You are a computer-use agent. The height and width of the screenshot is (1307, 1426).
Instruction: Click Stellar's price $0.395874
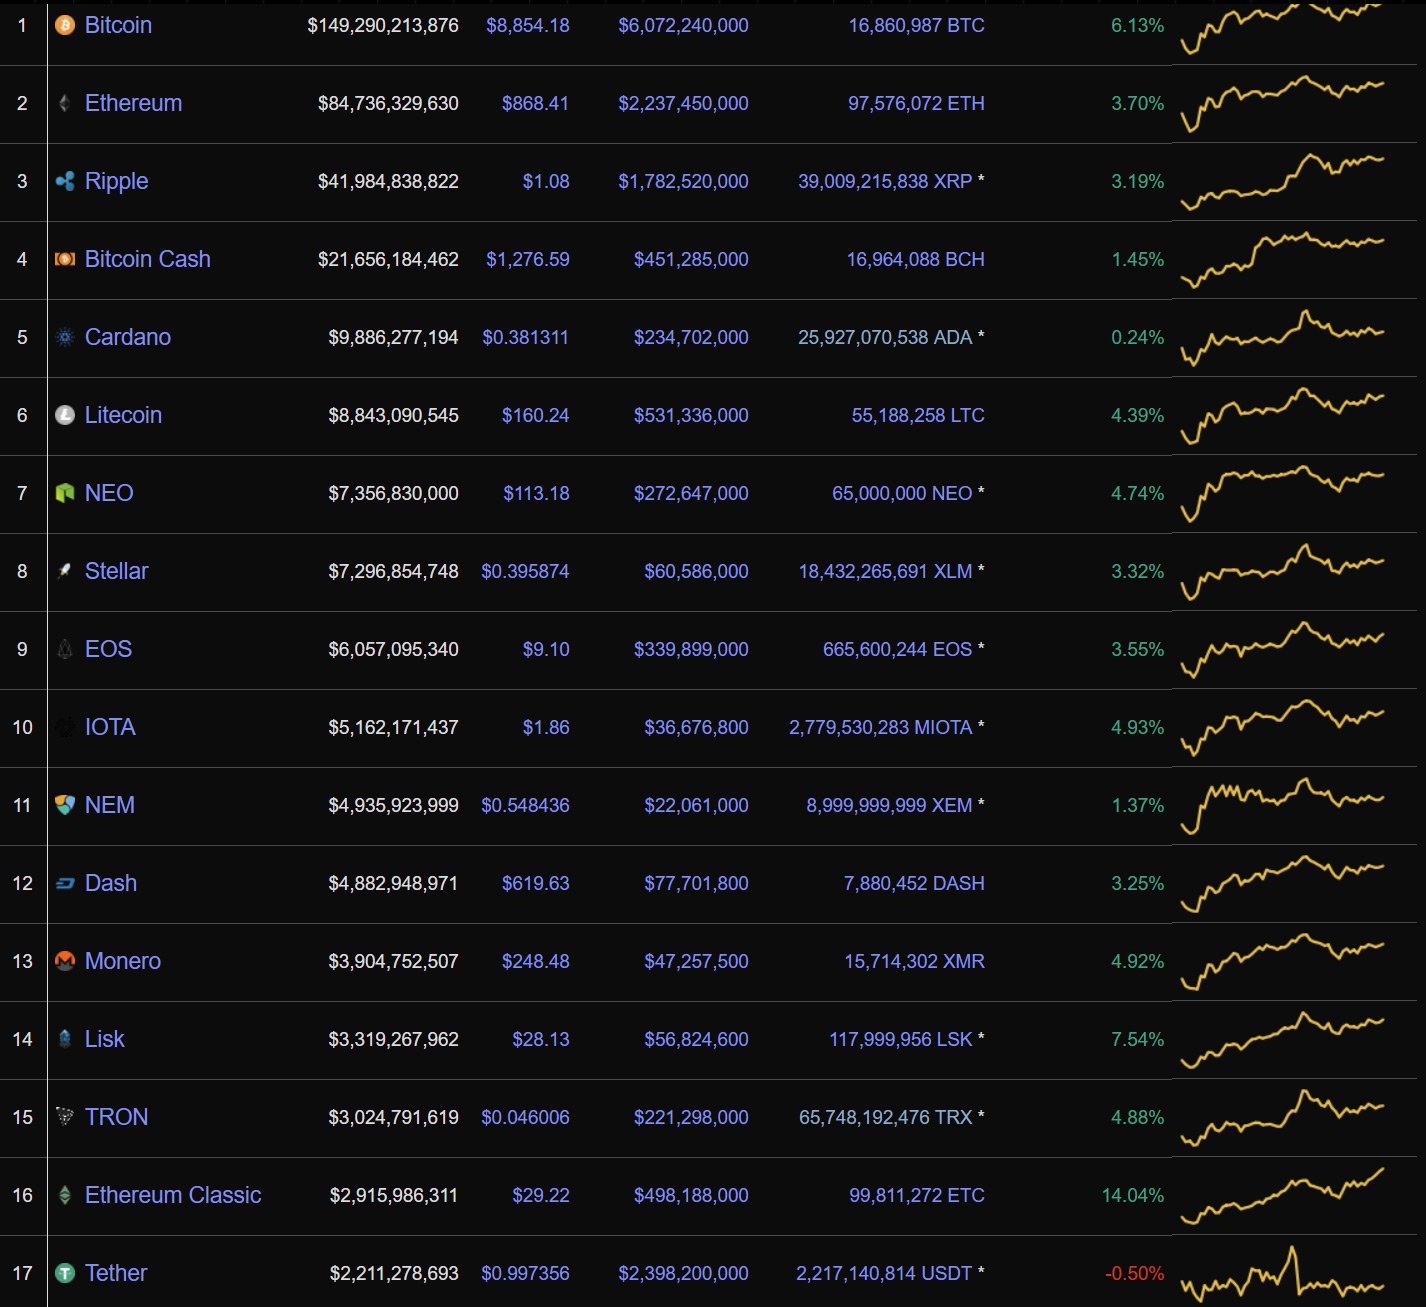click(x=525, y=571)
